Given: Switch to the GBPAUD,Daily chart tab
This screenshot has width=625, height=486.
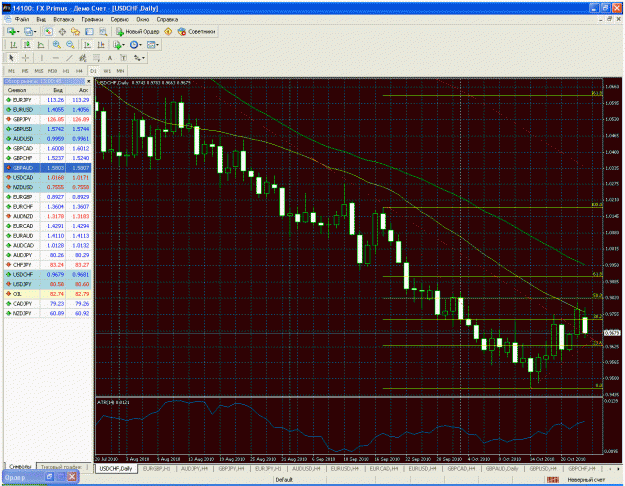Looking at the screenshot, I should coord(502,469).
